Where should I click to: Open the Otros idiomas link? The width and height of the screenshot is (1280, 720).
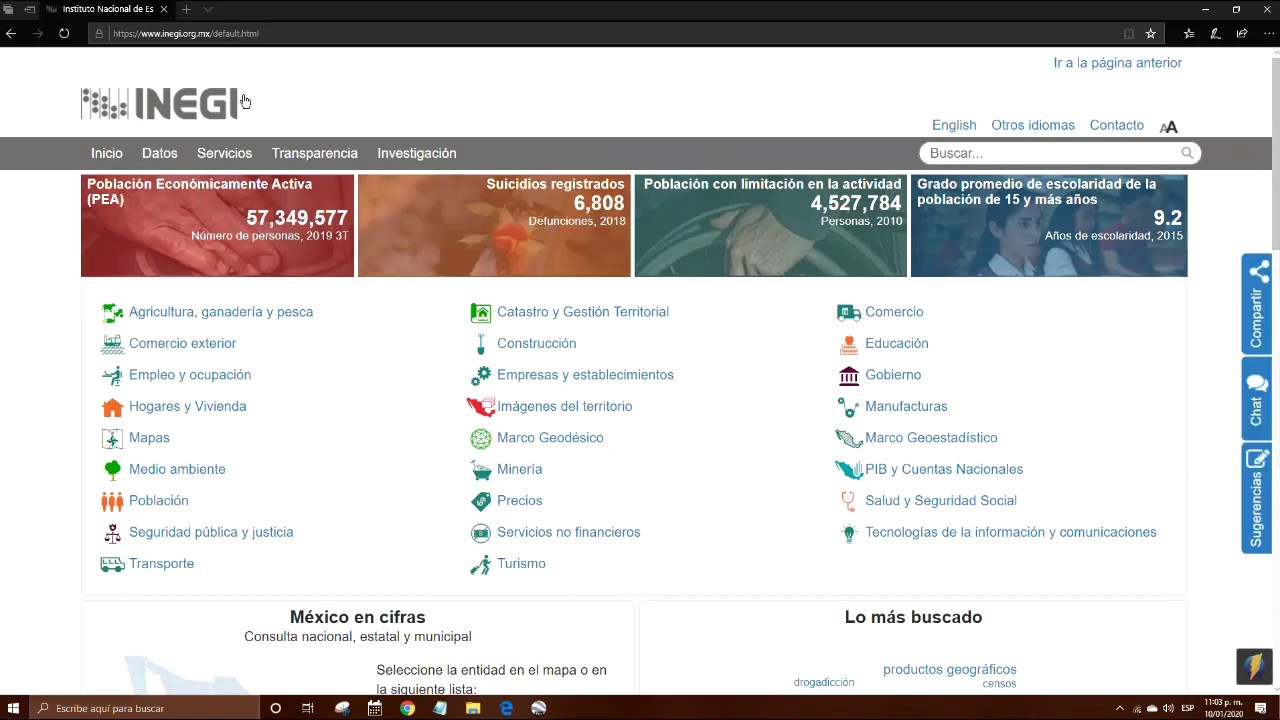coord(1033,125)
